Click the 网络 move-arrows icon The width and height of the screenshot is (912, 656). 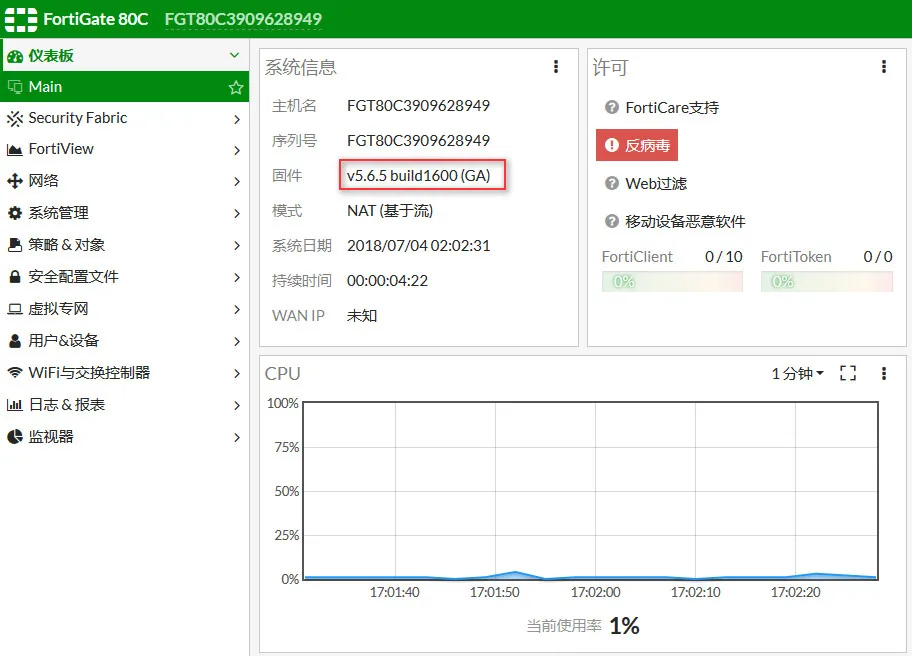[15, 181]
